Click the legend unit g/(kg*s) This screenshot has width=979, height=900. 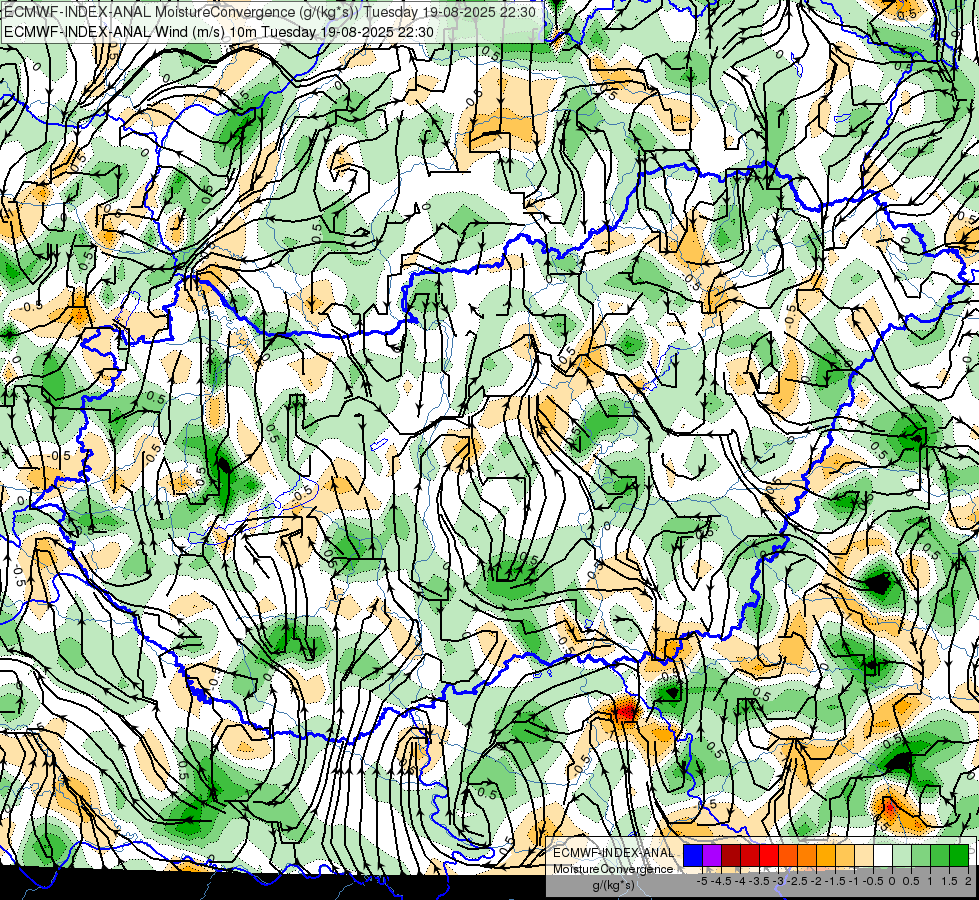coord(613,886)
